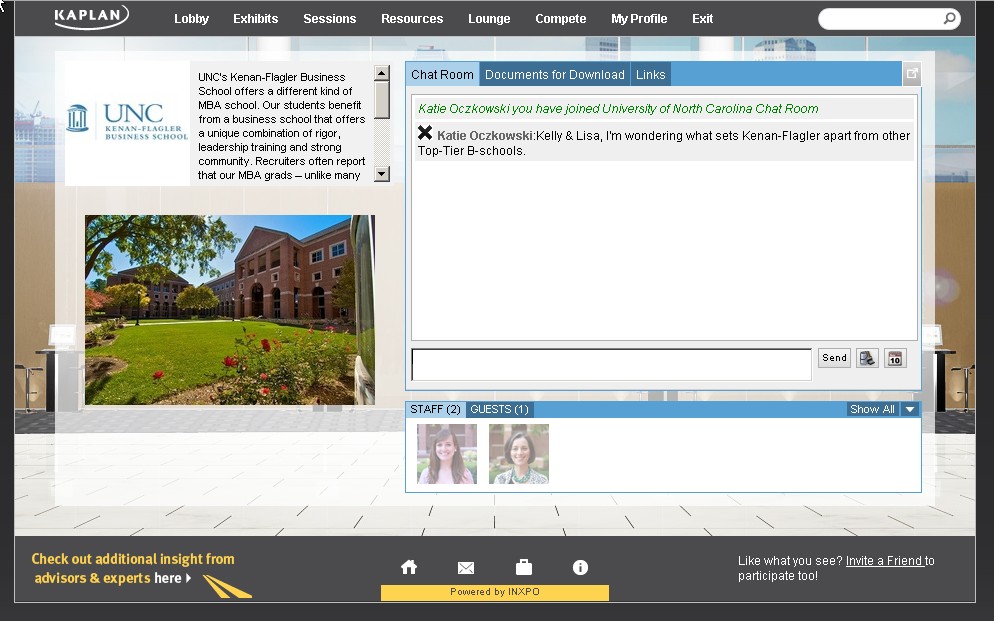The height and width of the screenshot is (621, 994).
Task: Click the calendar icon next to Send
Action: click(895, 358)
